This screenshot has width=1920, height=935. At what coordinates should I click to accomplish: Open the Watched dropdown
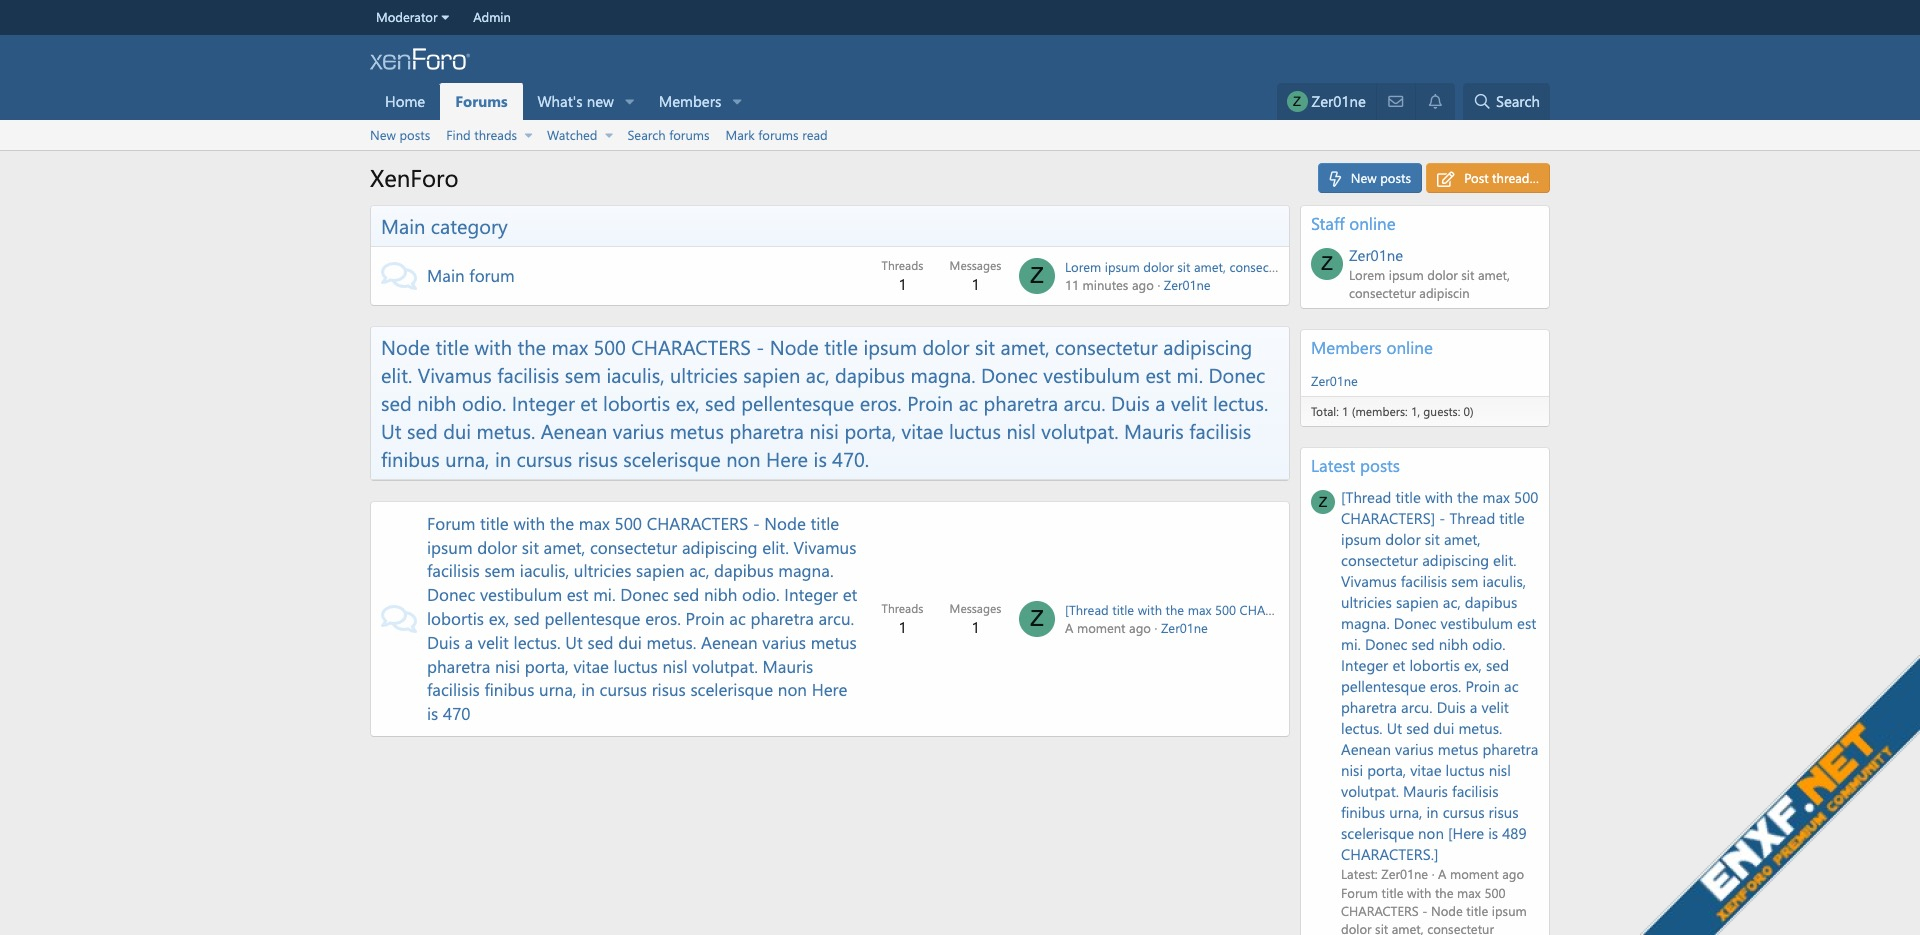pyautogui.click(x=608, y=136)
